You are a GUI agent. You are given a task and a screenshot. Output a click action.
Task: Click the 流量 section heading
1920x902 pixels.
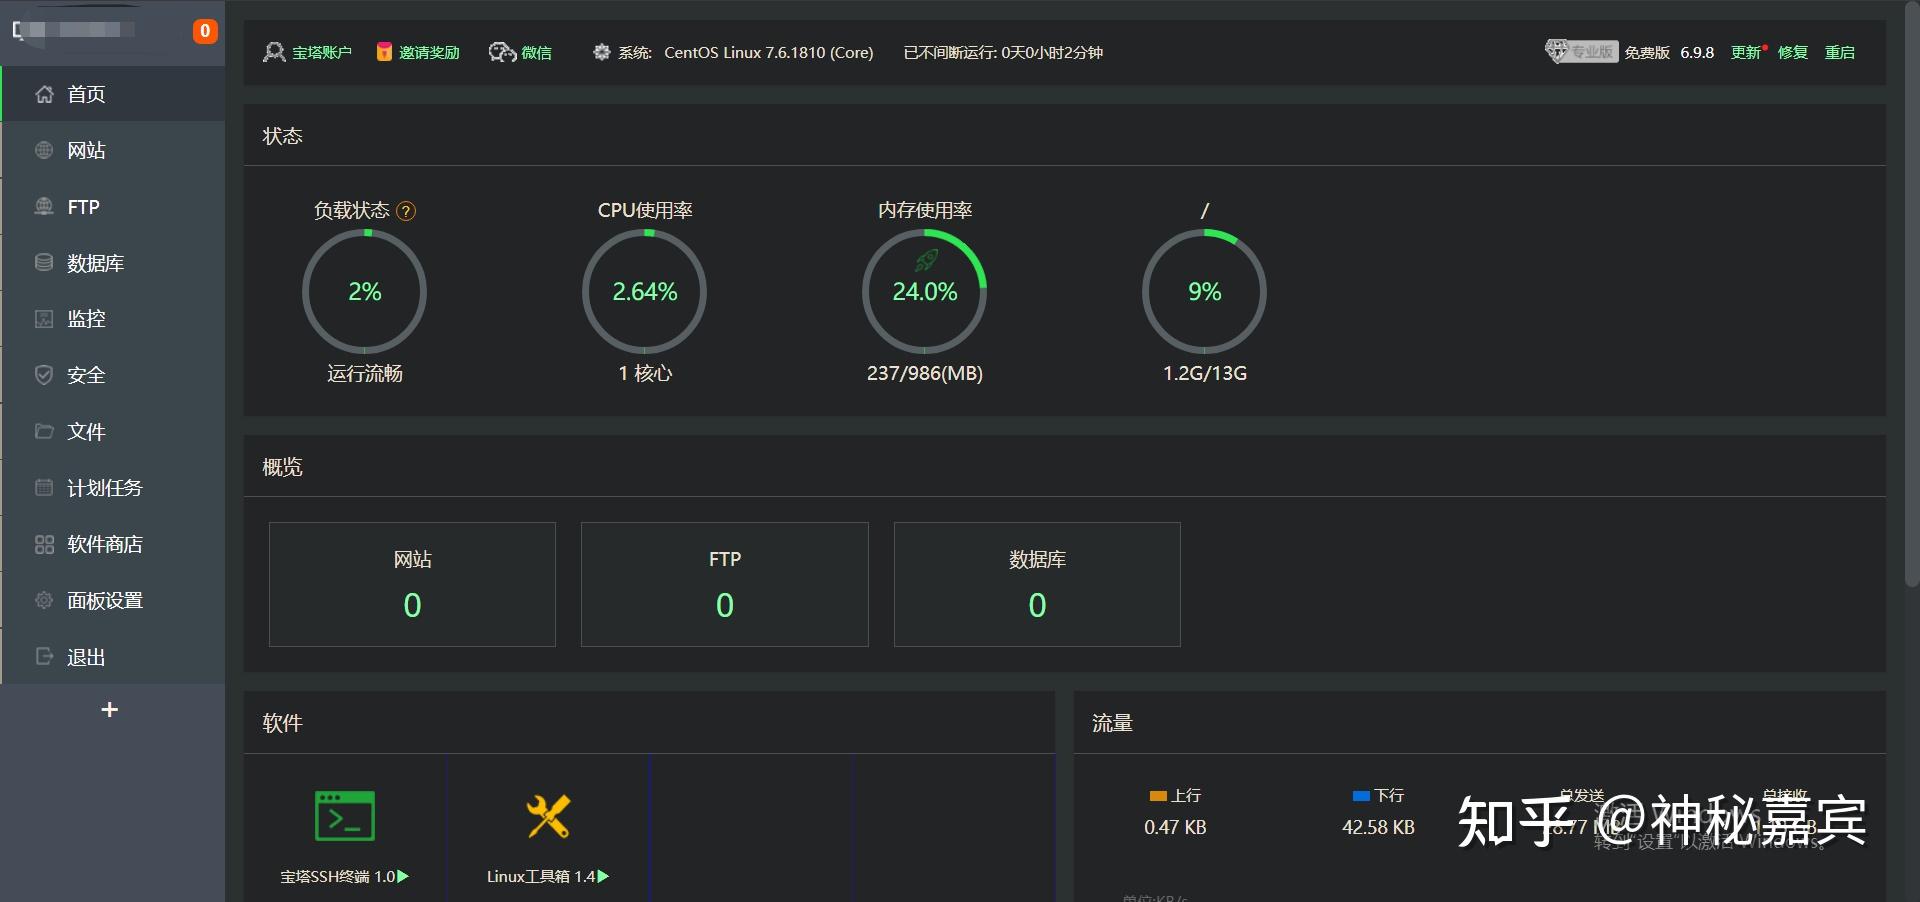coord(1112,723)
